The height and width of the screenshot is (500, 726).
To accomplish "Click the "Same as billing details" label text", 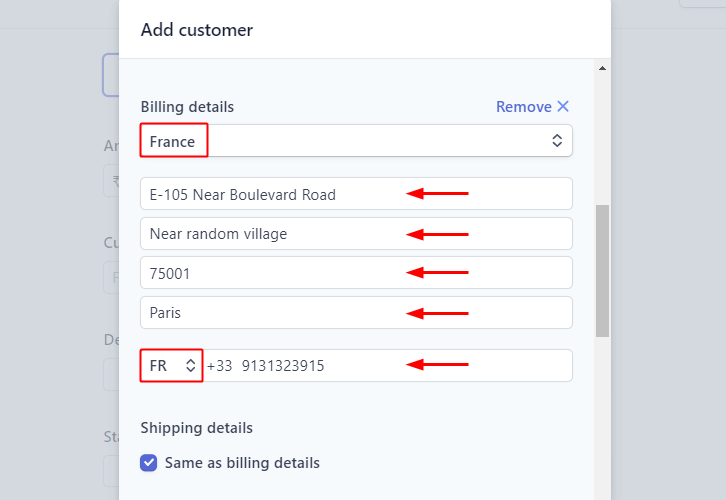I will (x=242, y=463).
